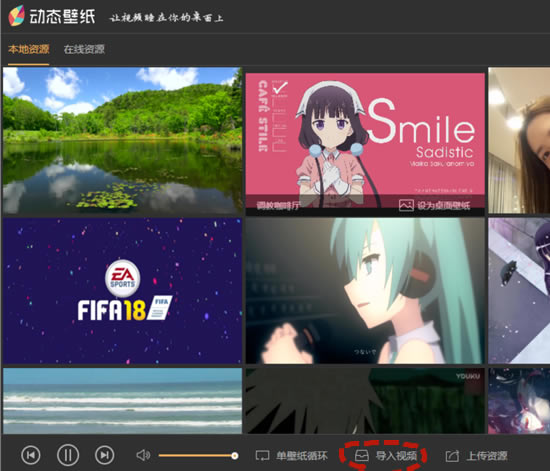Switch to the 在线资源 tab
Screen dimensions: 550x471
tap(84, 49)
